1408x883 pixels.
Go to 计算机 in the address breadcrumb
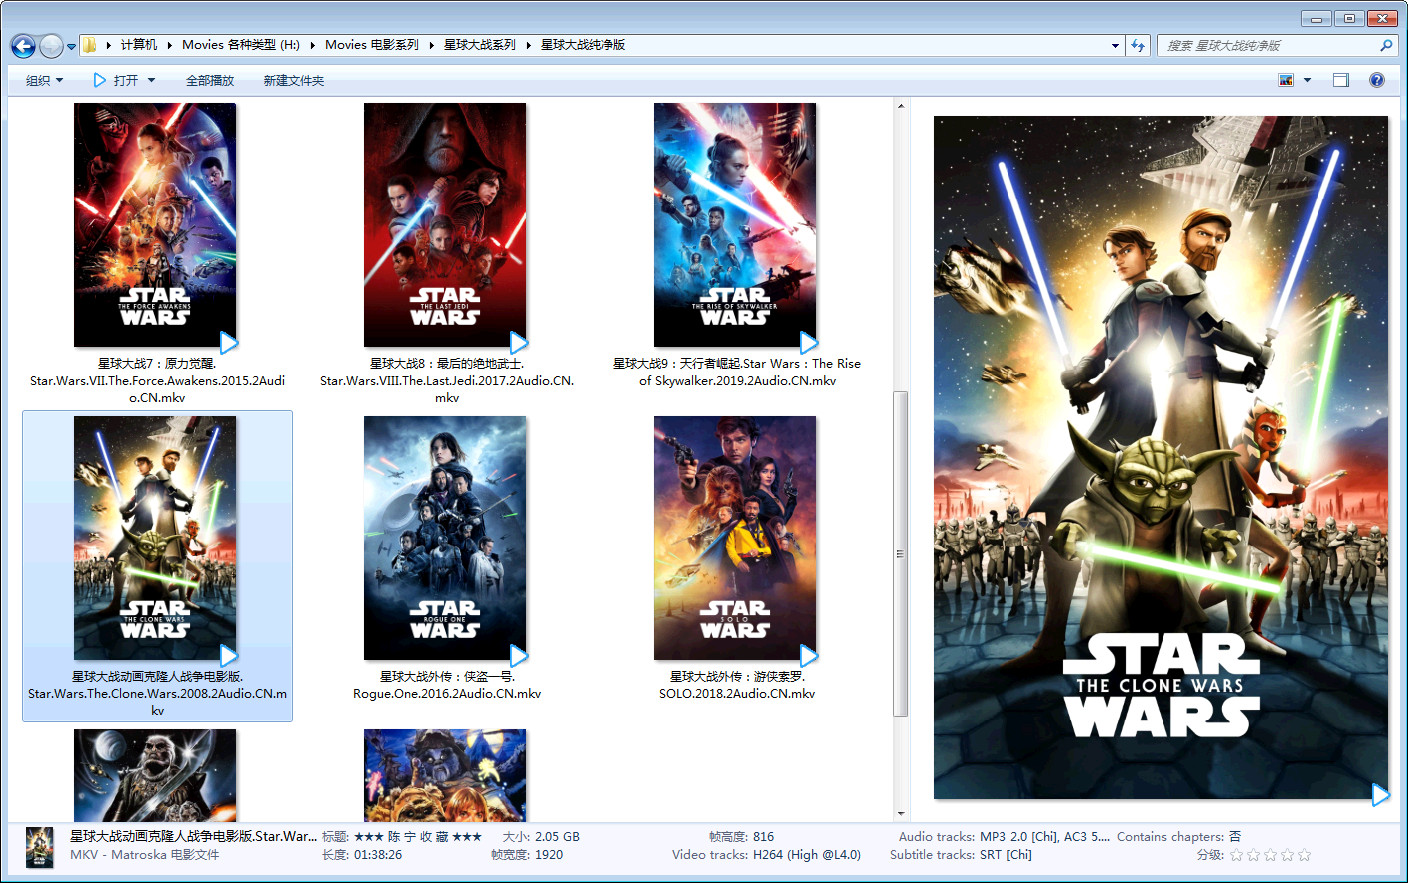[138, 45]
